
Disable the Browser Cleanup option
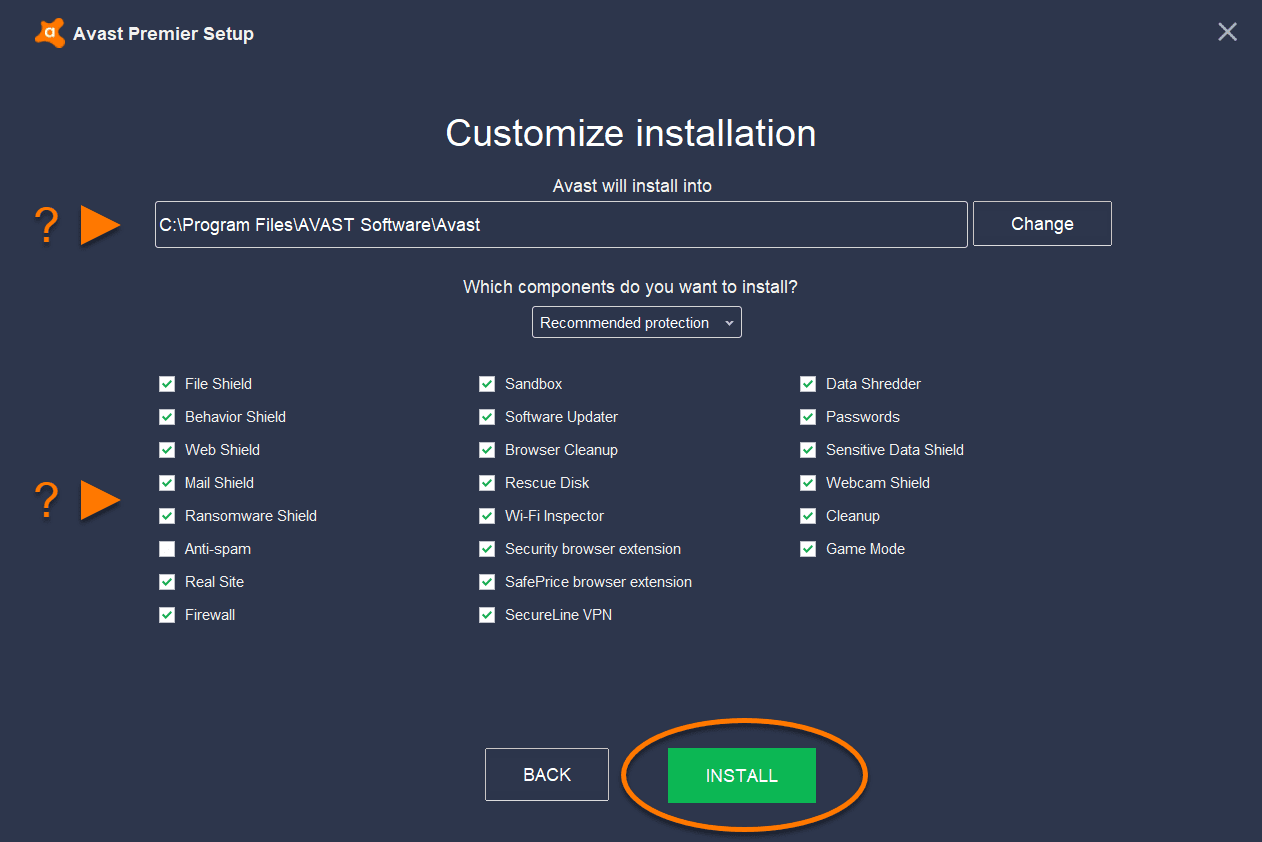[487, 449]
